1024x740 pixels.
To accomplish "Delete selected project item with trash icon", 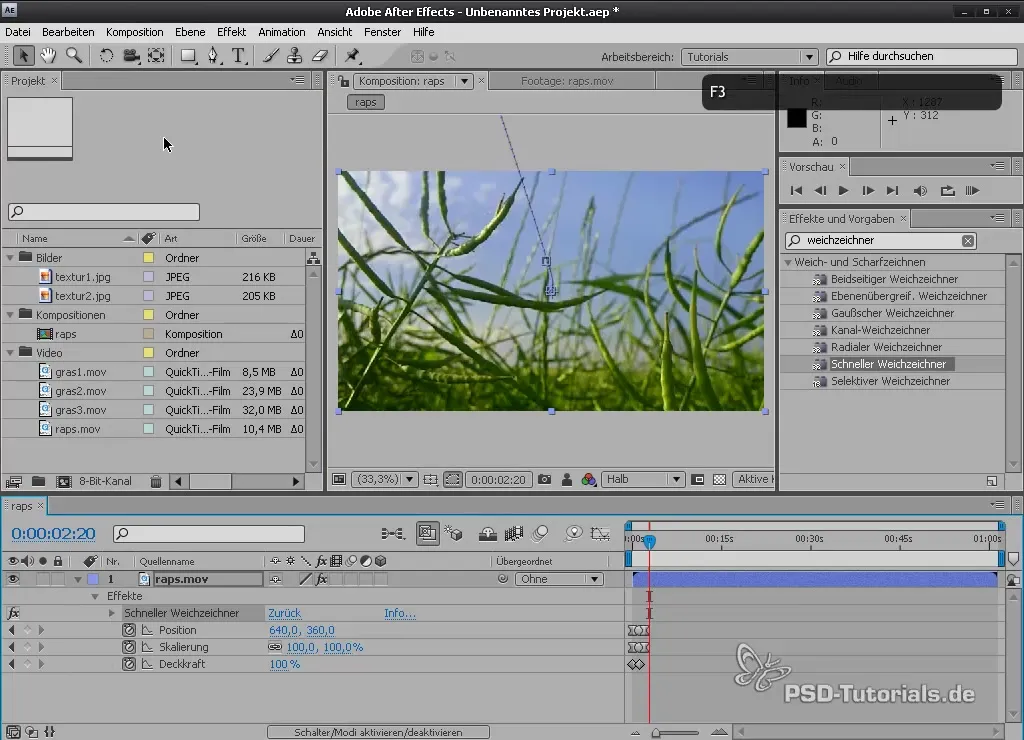I will coord(155,481).
